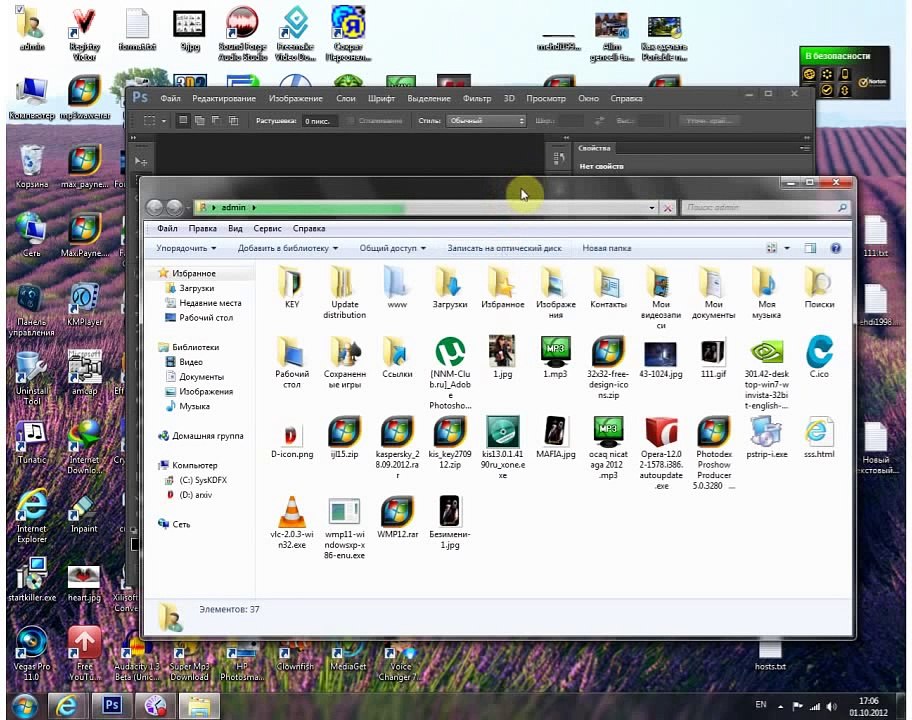Open Добавить в библиотеку dropdown

pyautogui.click(x=287, y=248)
